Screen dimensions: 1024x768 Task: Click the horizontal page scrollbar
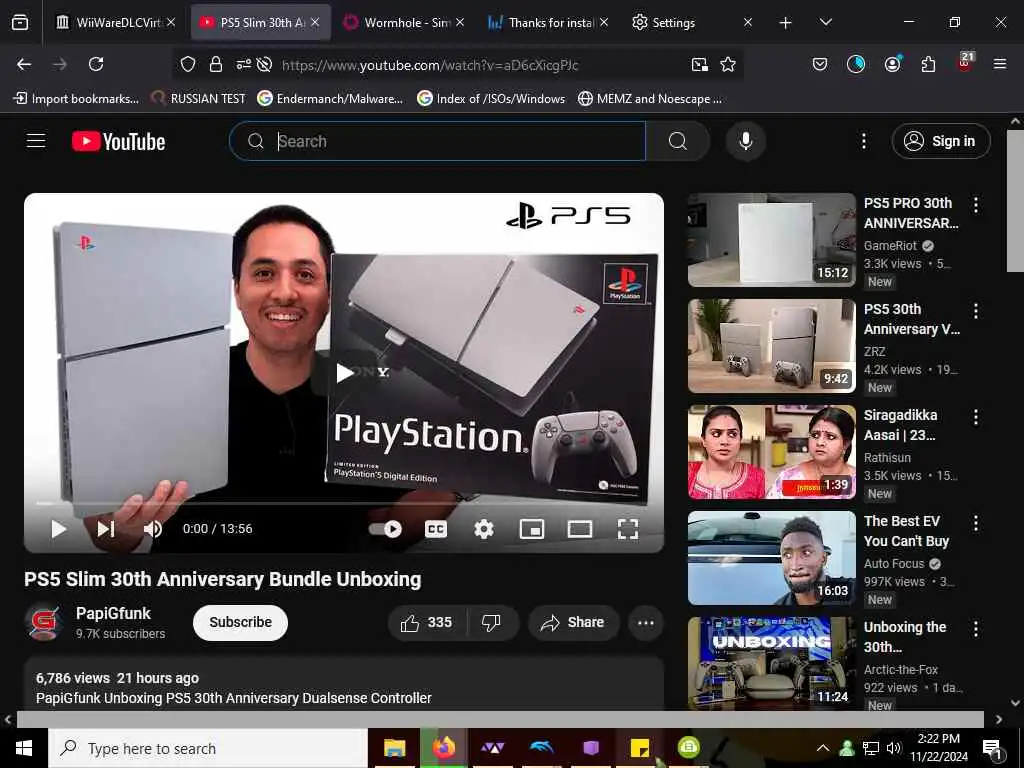click(x=500, y=719)
